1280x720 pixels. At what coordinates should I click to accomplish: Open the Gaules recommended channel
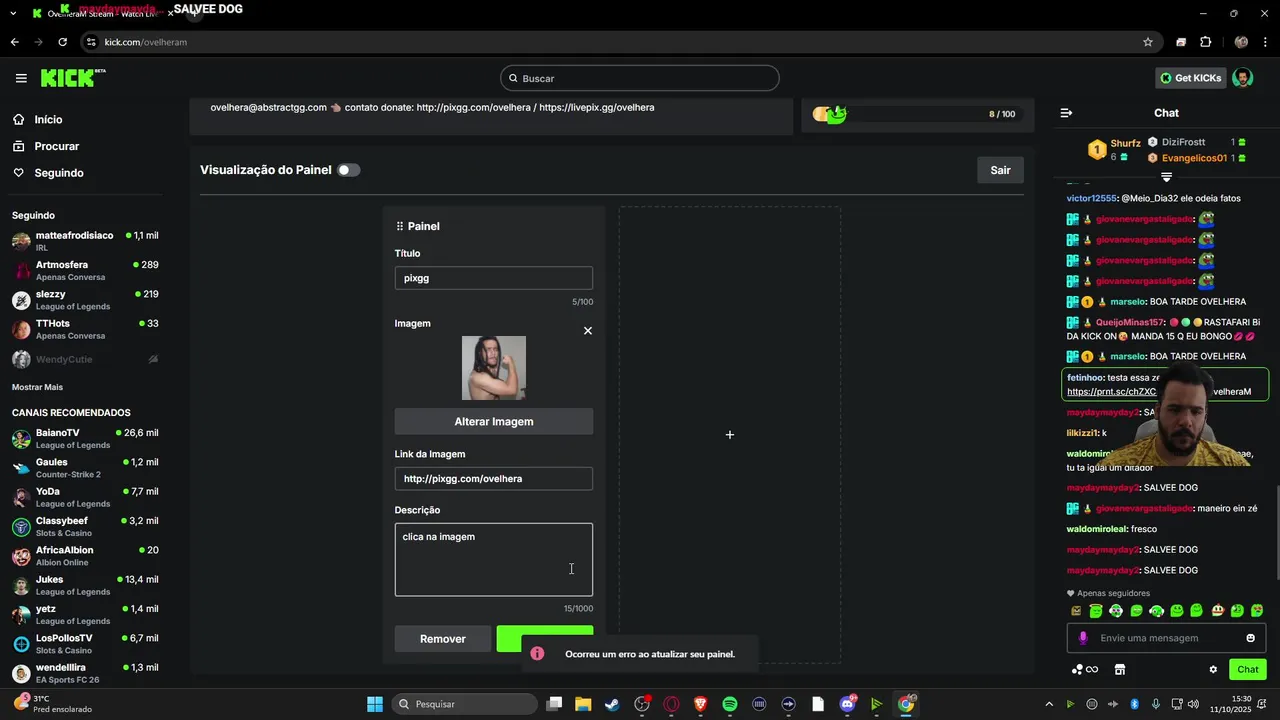(x=85, y=468)
